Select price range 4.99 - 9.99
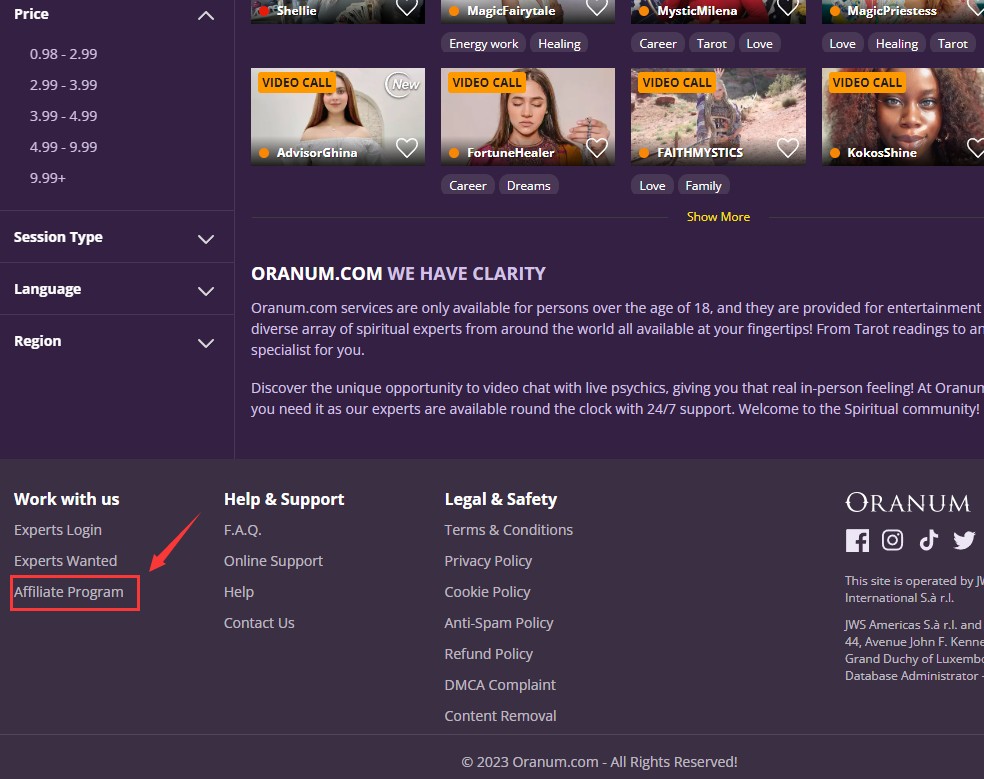This screenshot has height=779, width=984. click(63, 147)
